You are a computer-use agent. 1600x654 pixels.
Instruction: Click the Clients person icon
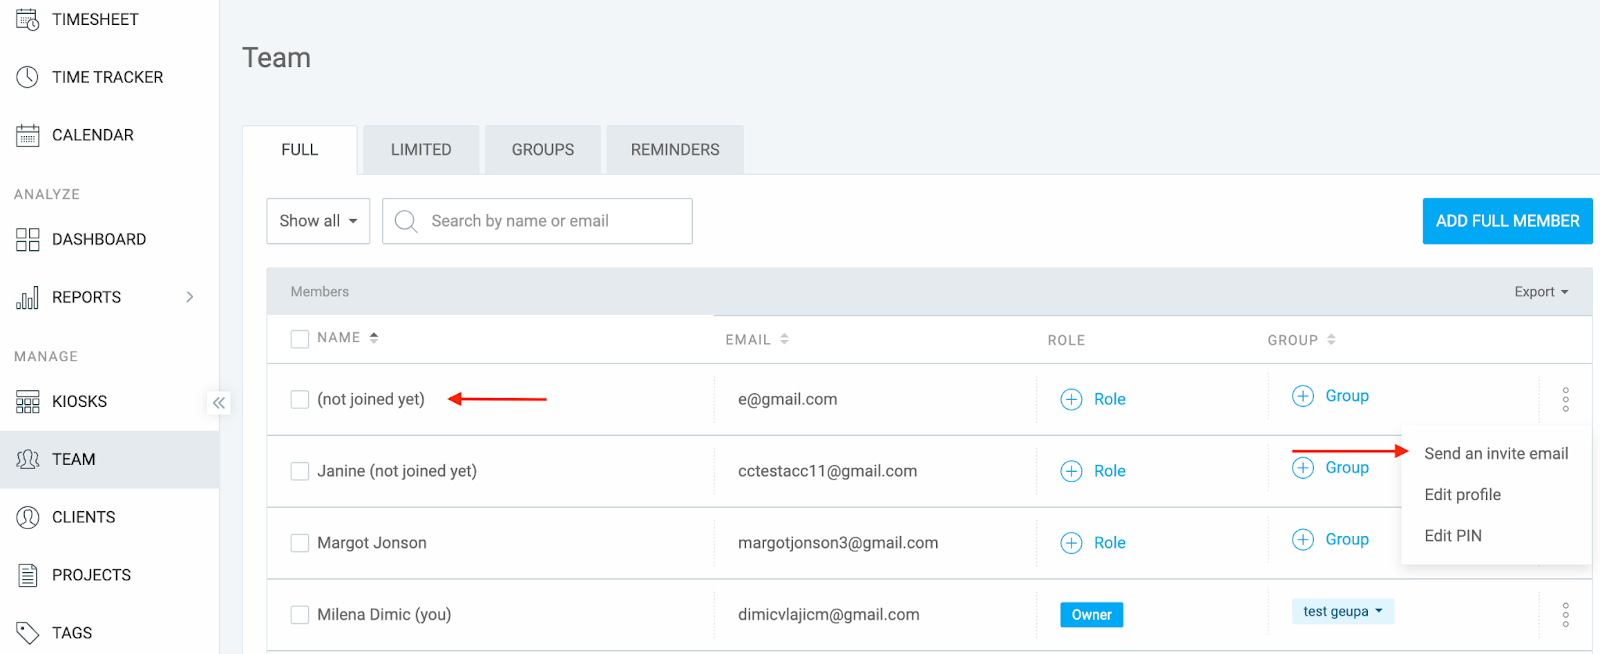27,517
